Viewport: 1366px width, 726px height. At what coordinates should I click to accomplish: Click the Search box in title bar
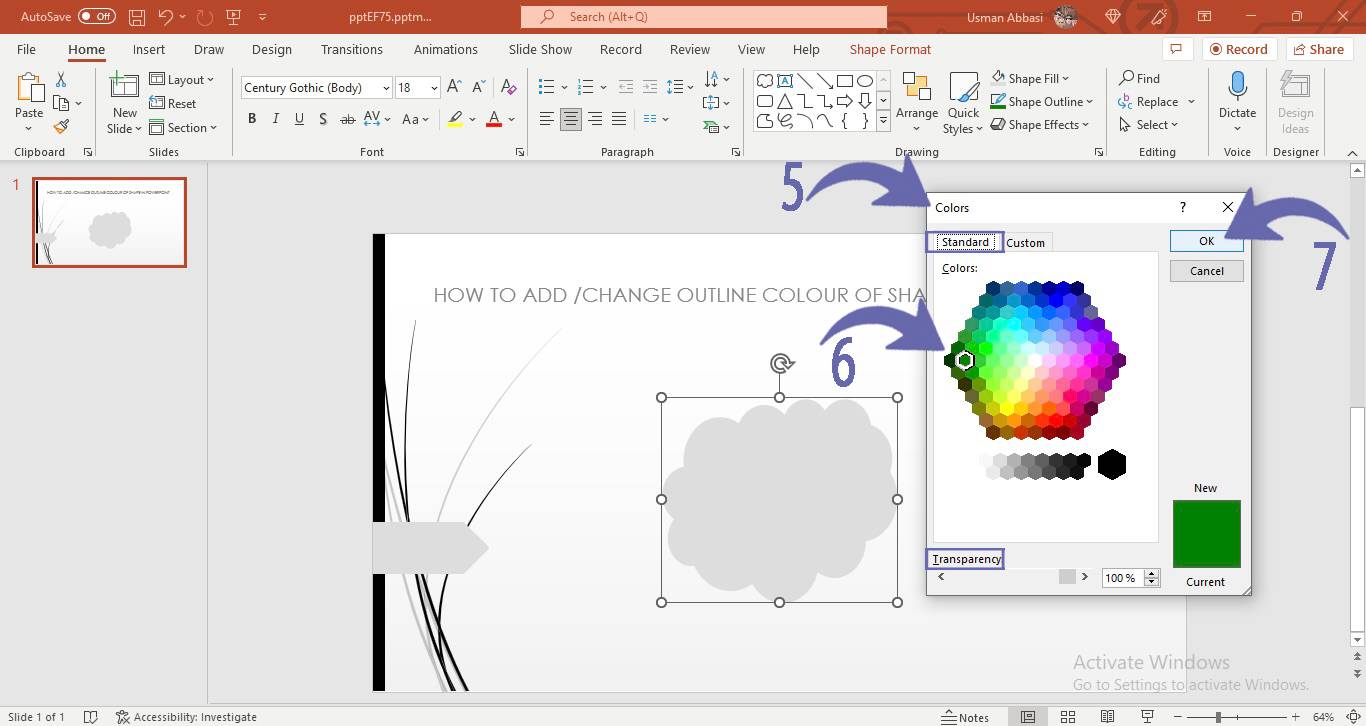(704, 17)
